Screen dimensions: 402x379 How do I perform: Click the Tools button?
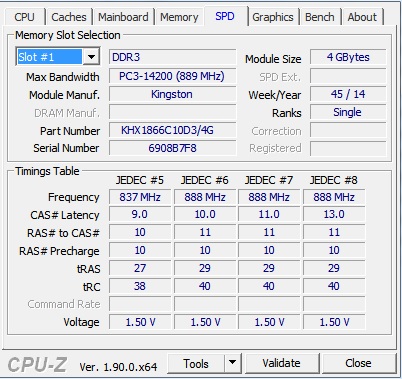point(196,363)
